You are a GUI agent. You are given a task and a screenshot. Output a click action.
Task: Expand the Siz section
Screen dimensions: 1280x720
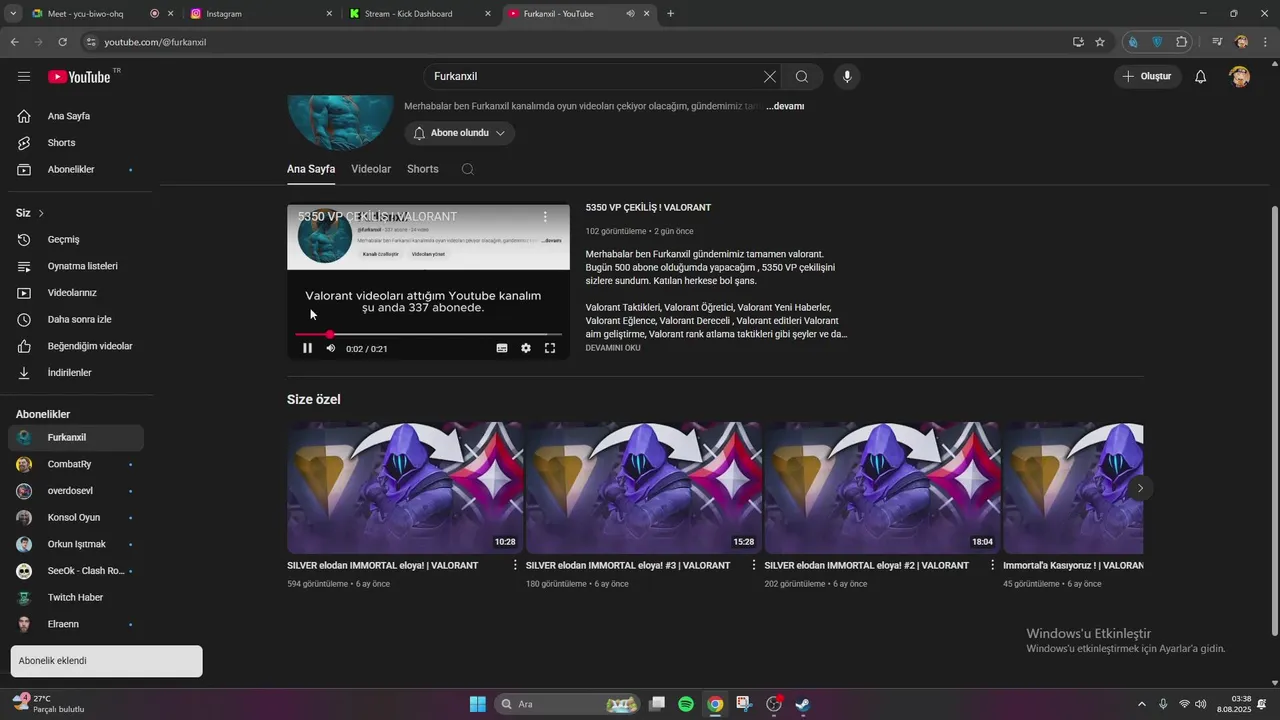click(x=30, y=213)
